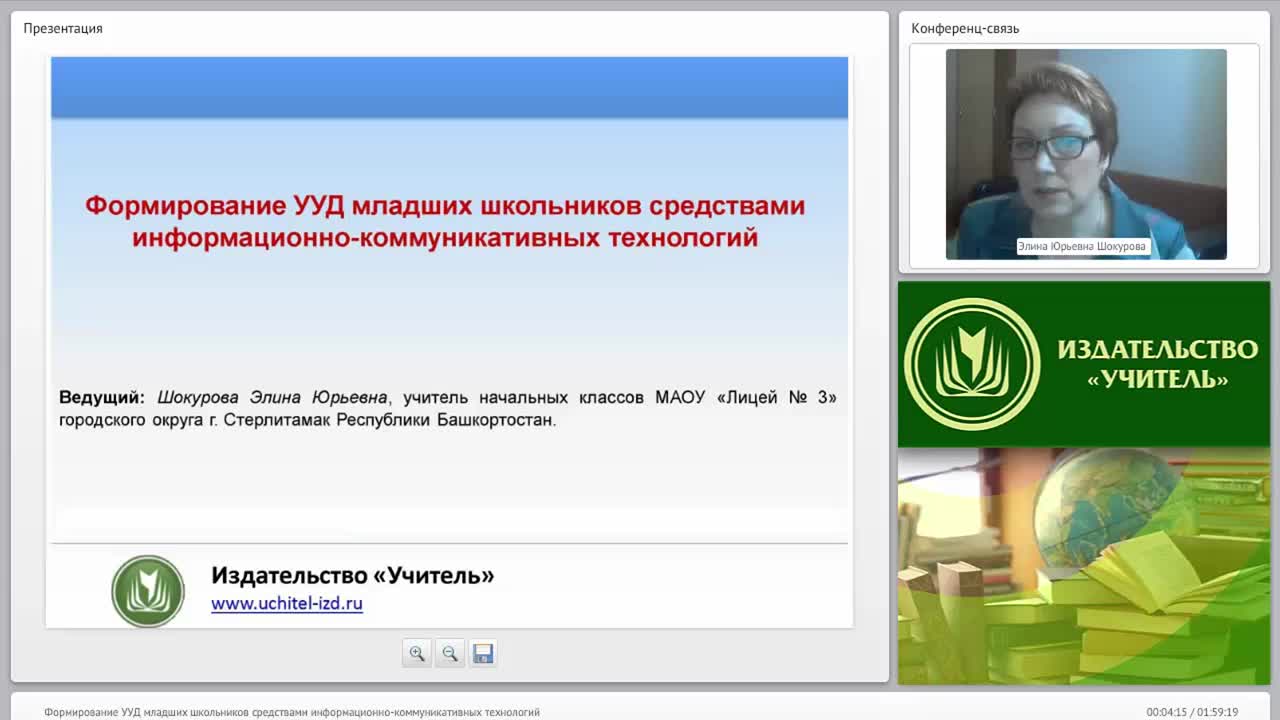Click the round emblem in the green banner
The height and width of the screenshot is (720, 1280).
972,364
